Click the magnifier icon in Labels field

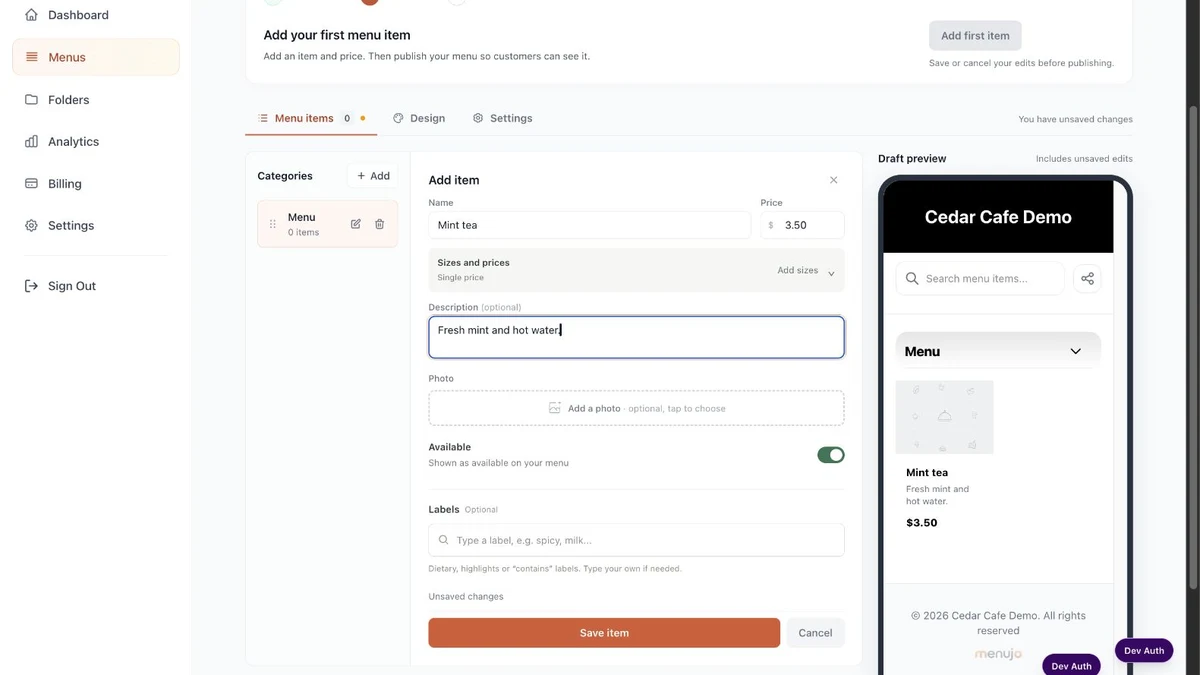click(443, 540)
